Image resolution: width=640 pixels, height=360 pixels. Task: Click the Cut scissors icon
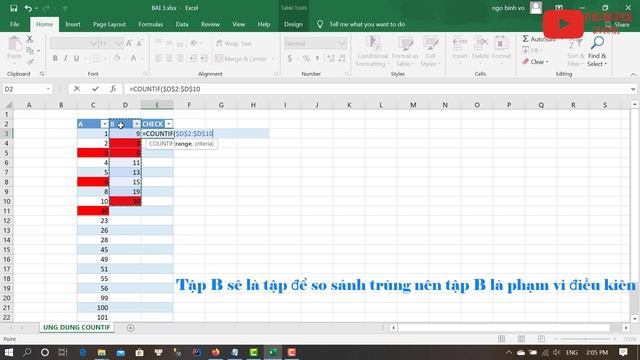(29, 39)
